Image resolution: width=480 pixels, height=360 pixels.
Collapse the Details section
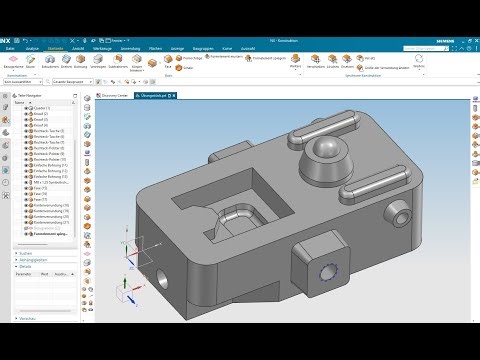[x=17, y=267]
